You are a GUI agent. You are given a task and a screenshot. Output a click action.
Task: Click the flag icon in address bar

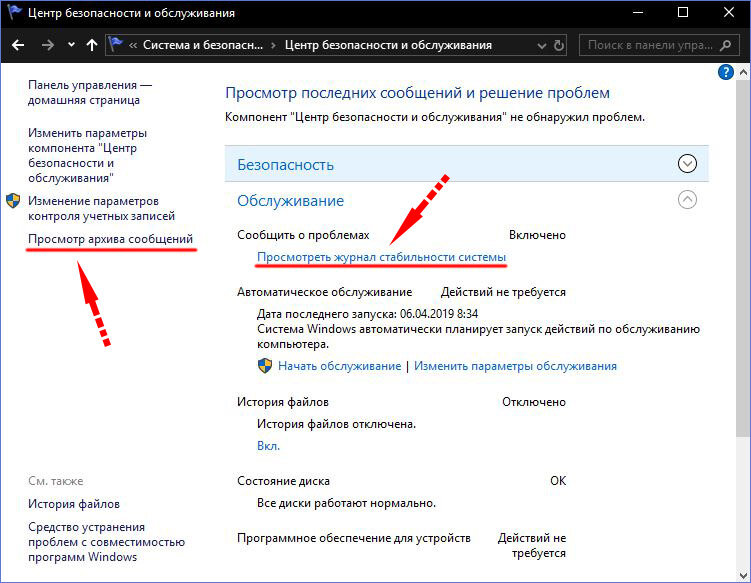pyautogui.click(x=115, y=45)
